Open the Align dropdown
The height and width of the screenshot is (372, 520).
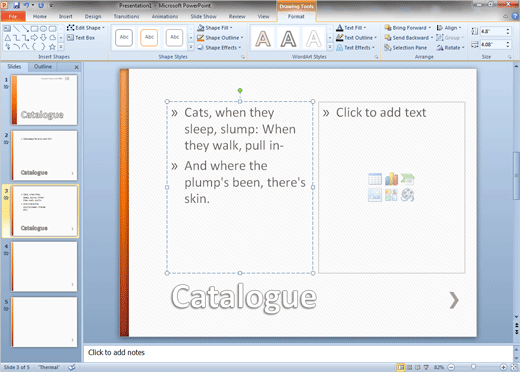point(449,28)
